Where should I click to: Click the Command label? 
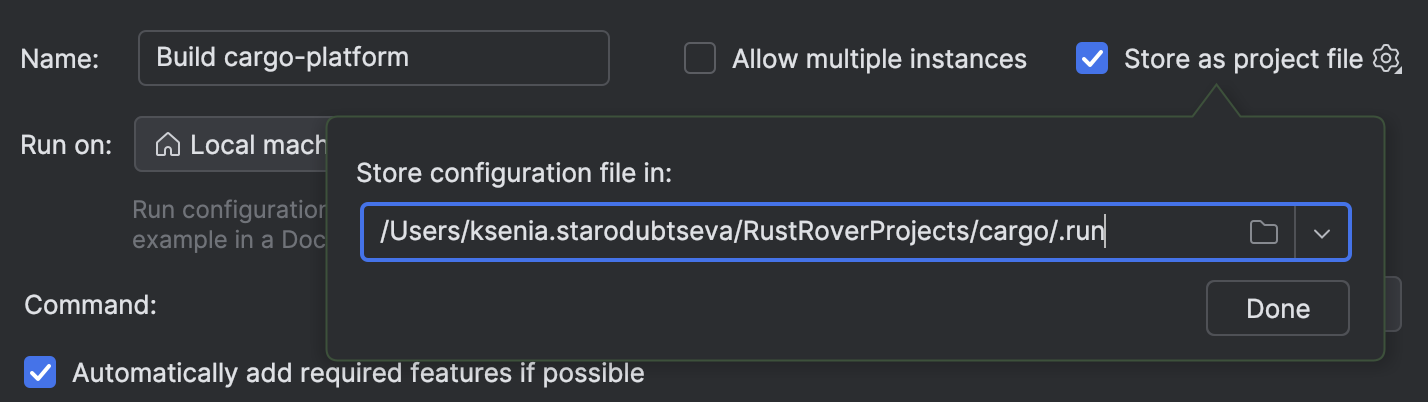point(90,305)
